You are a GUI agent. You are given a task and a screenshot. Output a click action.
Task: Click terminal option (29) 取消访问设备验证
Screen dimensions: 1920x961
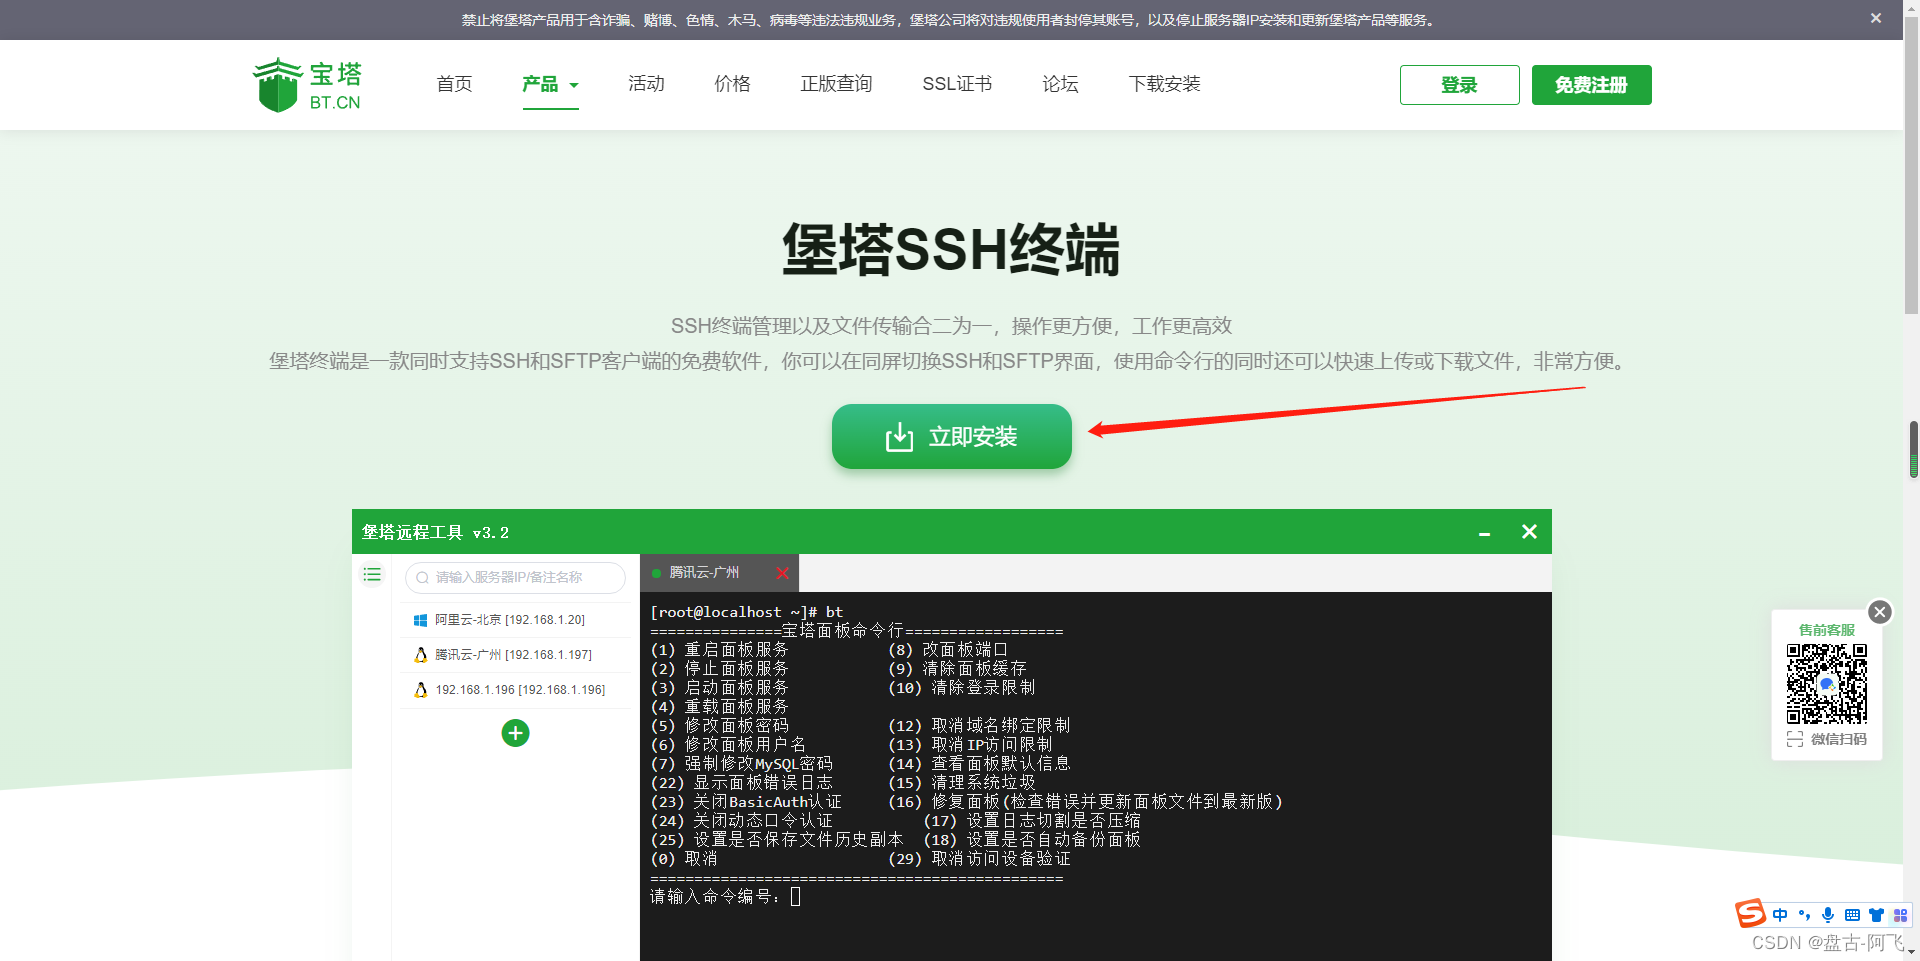pyautogui.click(x=979, y=859)
